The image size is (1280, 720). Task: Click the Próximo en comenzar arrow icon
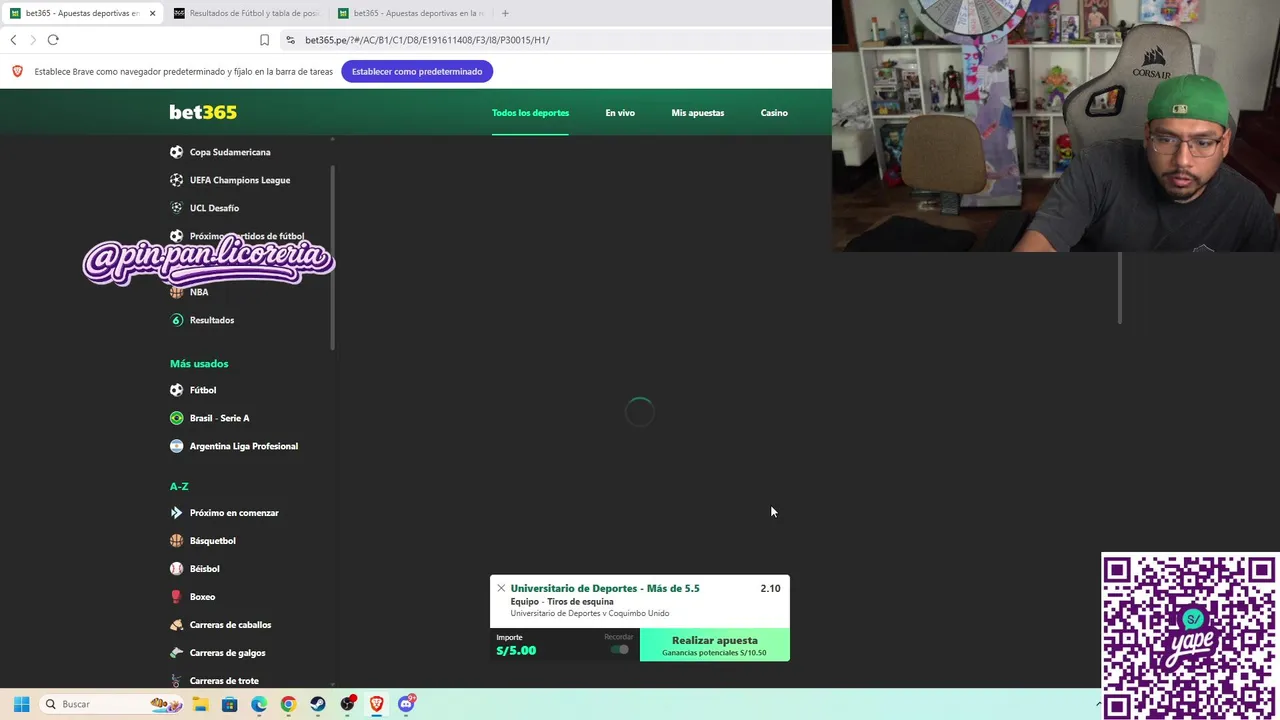177,513
